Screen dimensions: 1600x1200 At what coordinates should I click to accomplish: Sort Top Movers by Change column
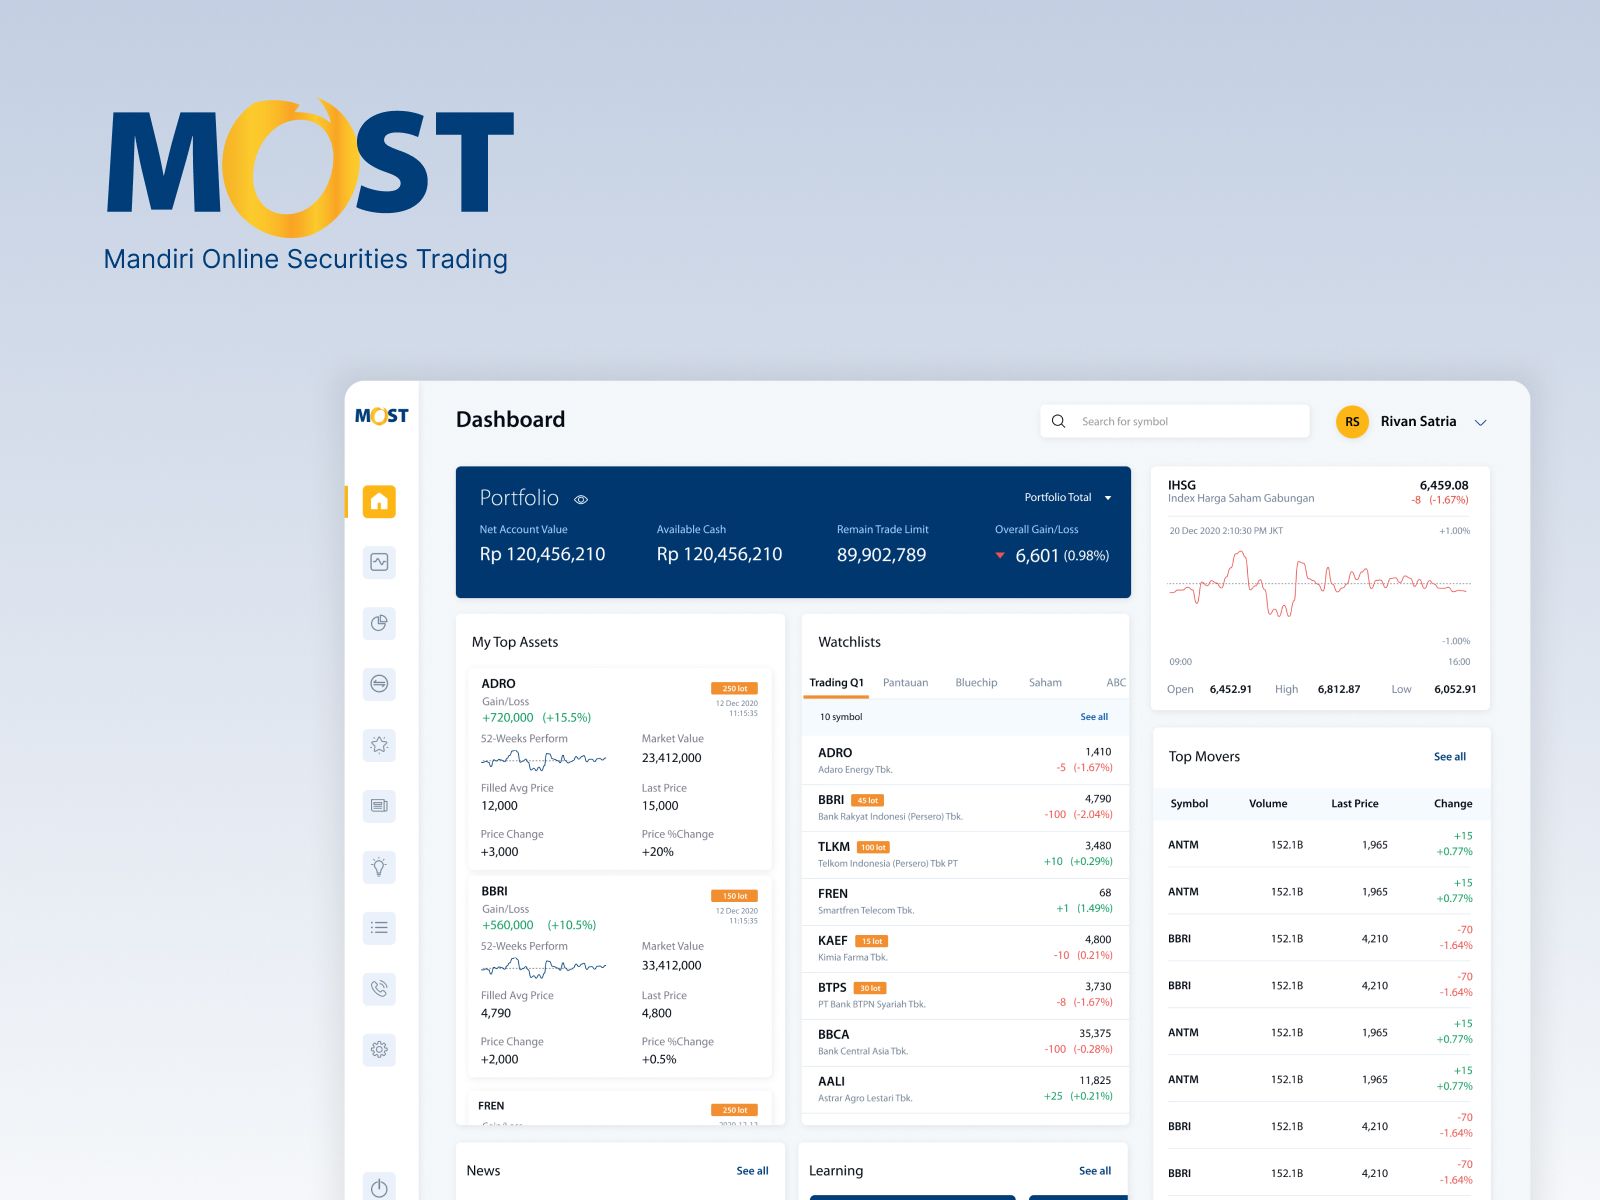1453,804
